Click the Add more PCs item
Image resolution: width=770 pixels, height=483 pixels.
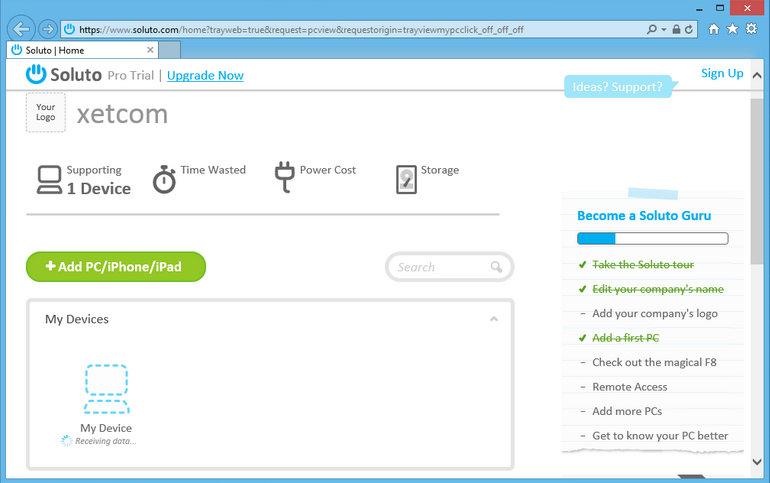tap(627, 411)
